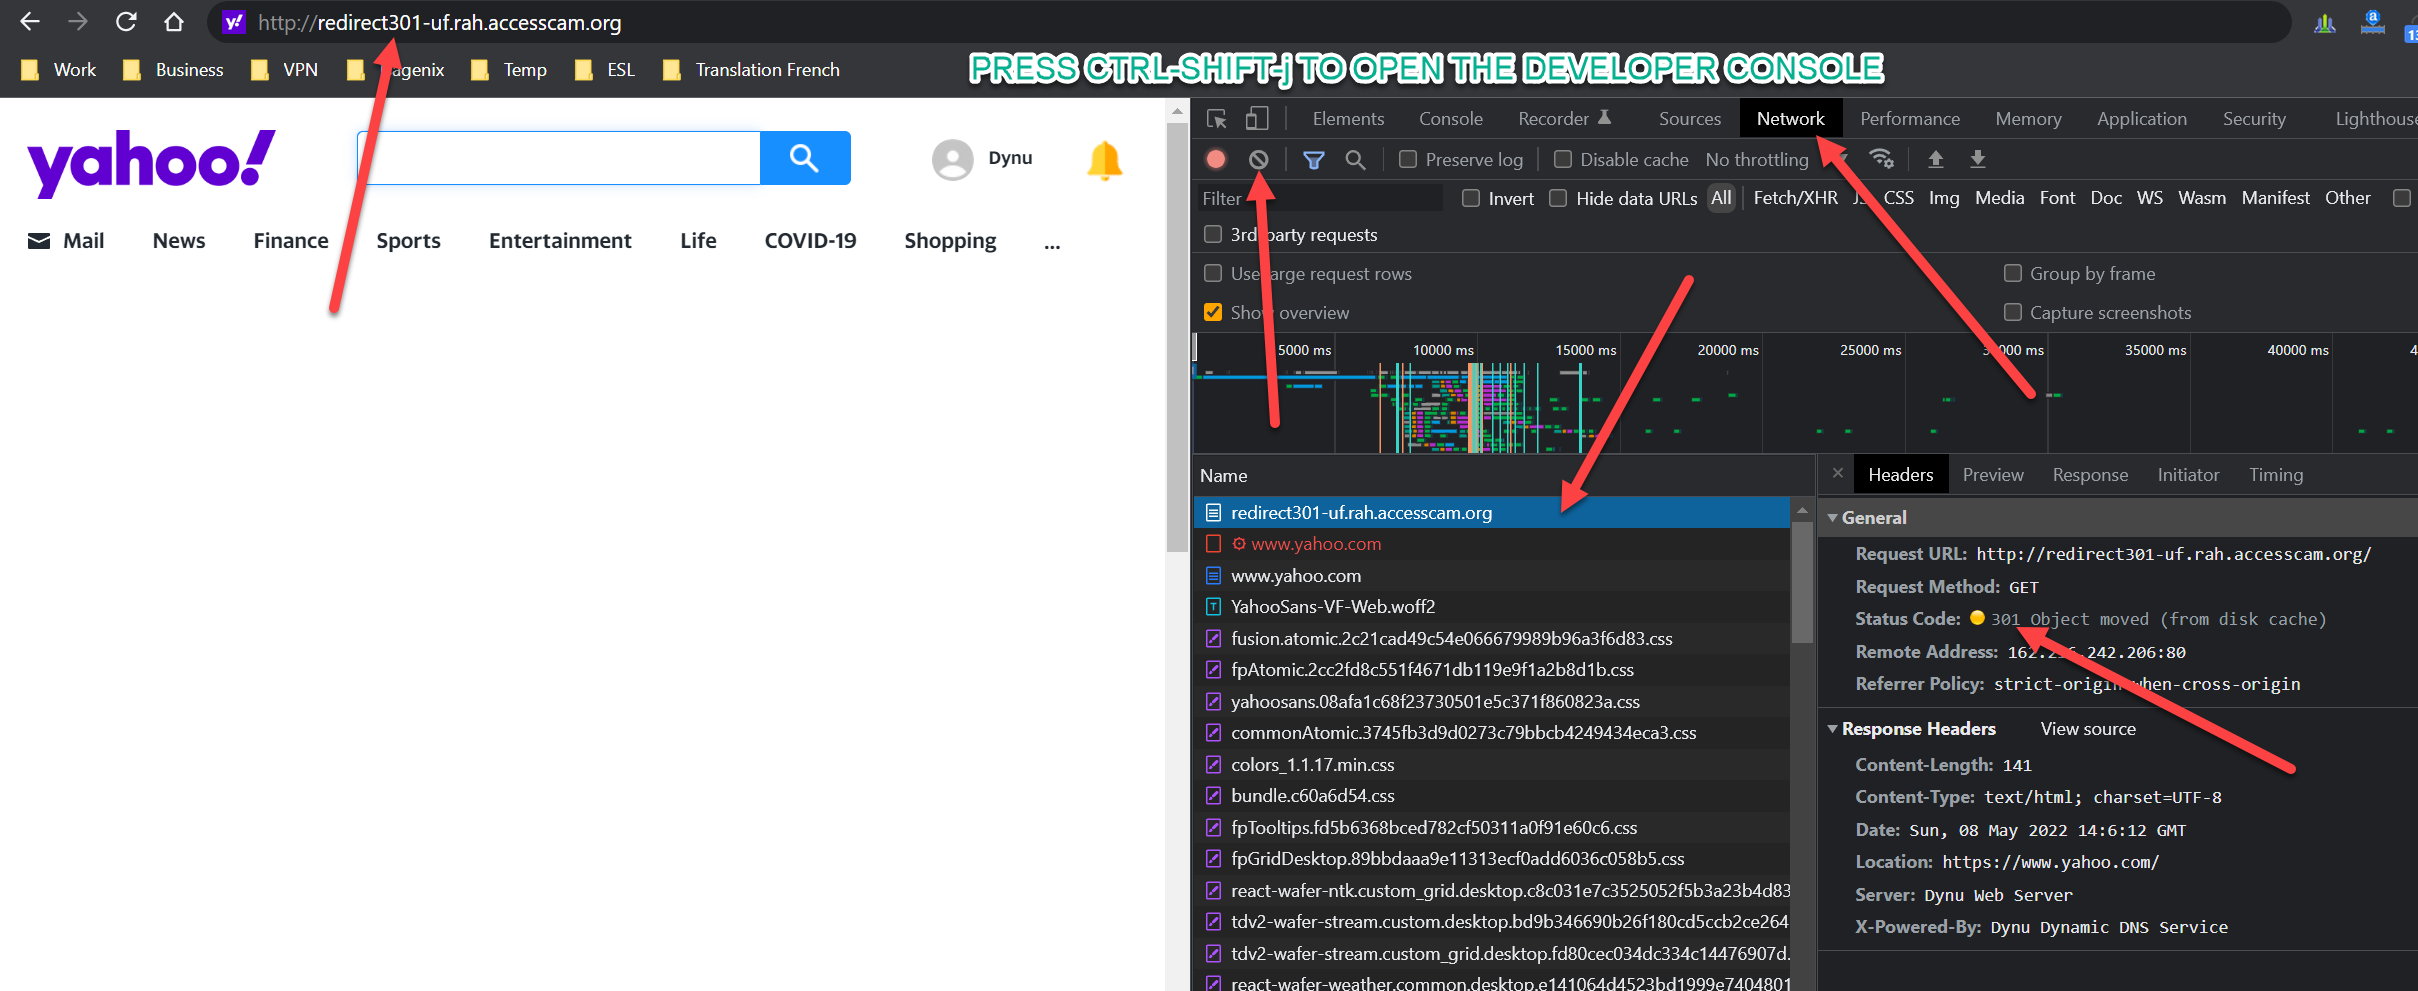Collapse the General headers section
The width and height of the screenshot is (2418, 991).
[x=1833, y=517]
